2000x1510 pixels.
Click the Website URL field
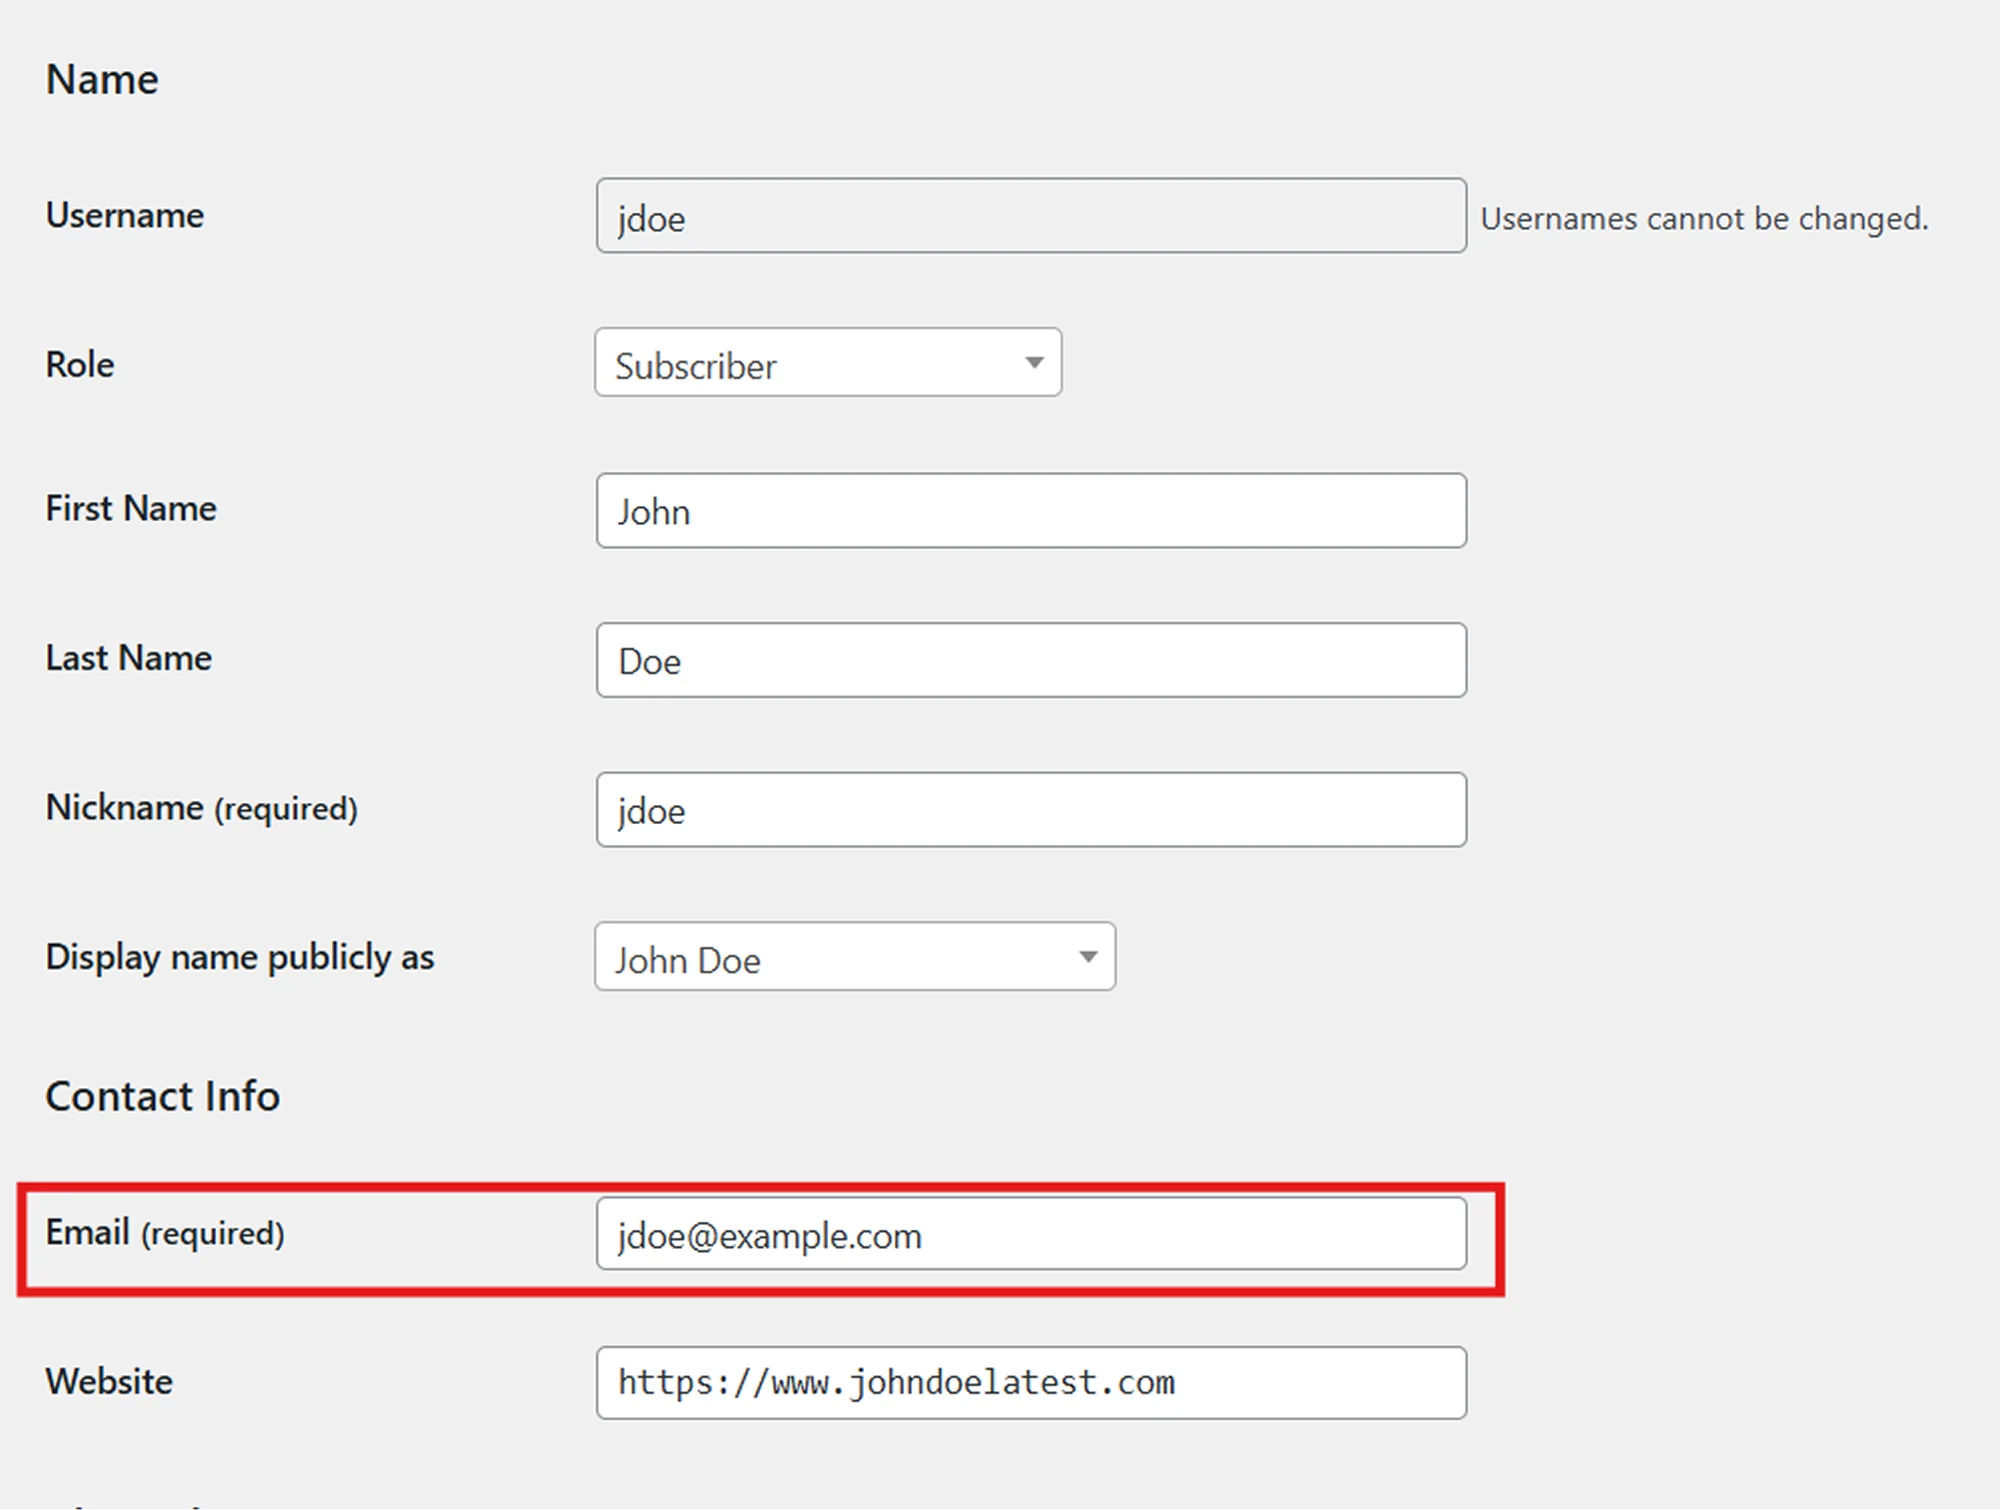click(x=1030, y=1382)
